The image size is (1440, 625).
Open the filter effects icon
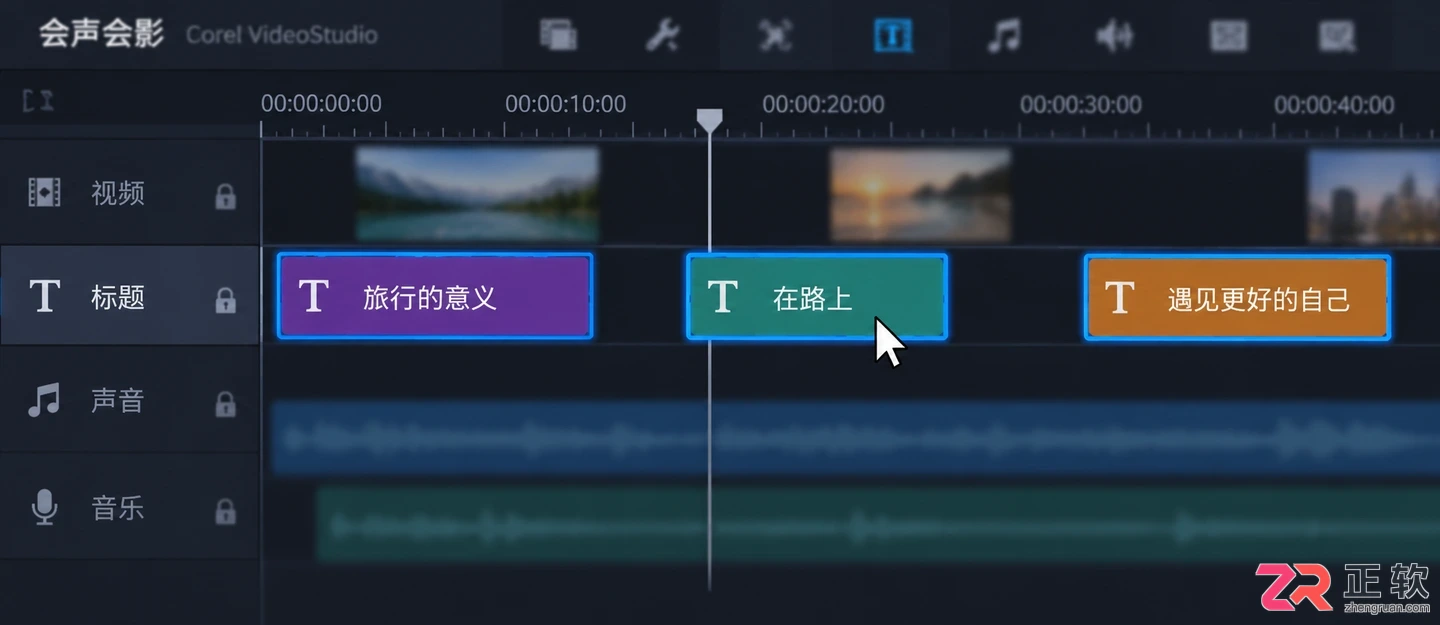tap(1229, 36)
